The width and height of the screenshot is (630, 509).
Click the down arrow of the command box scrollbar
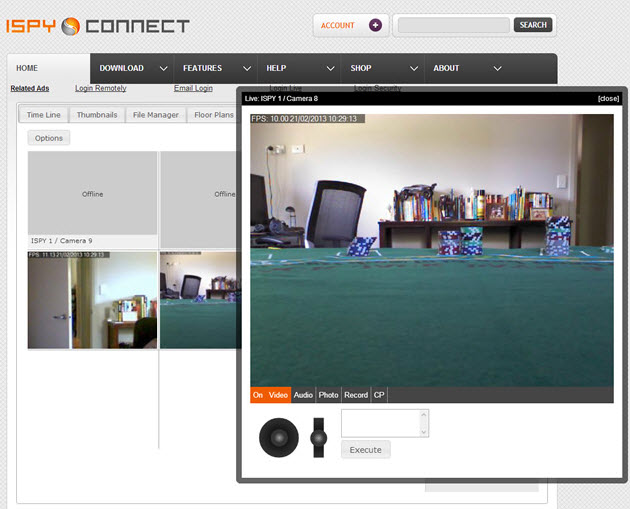tap(424, 432)
